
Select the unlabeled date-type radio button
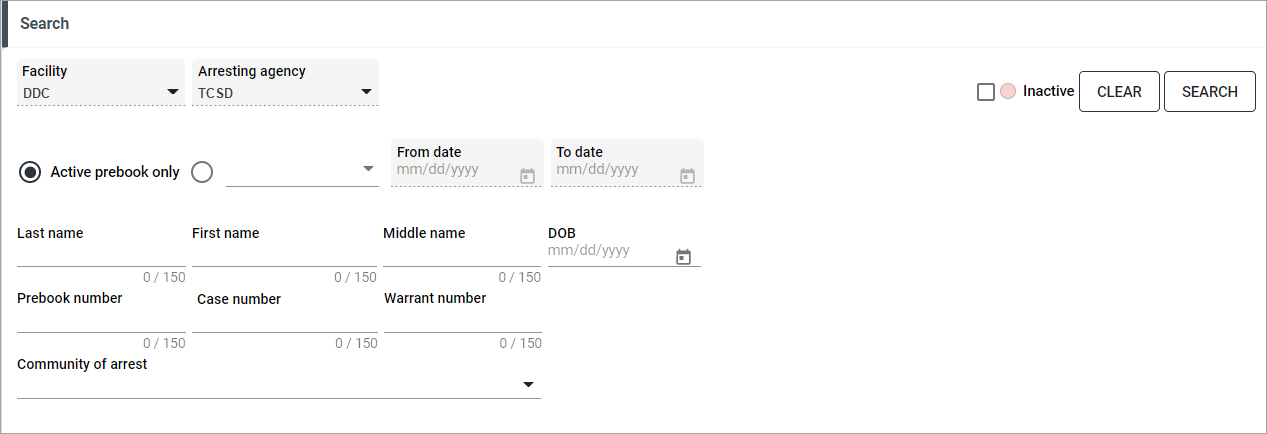coord(202,172)
